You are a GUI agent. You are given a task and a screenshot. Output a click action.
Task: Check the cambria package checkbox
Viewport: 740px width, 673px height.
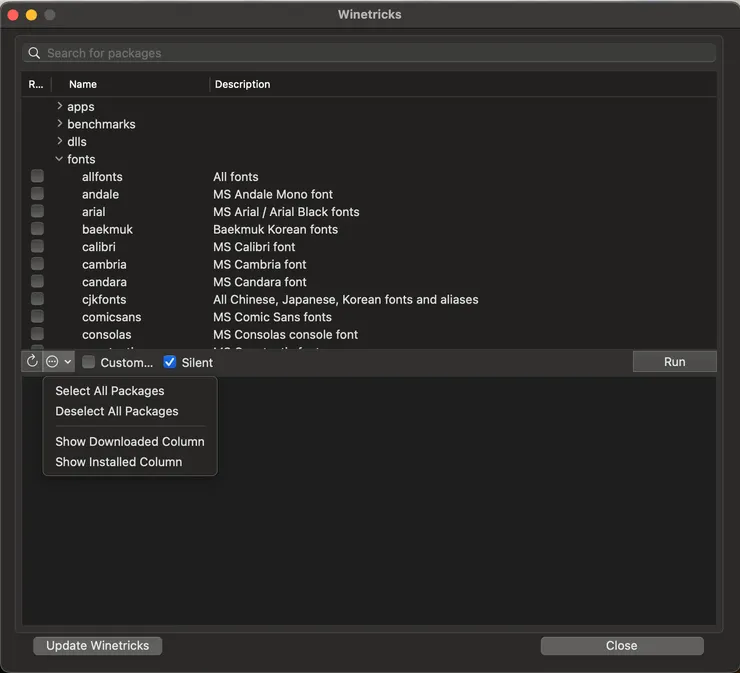37,263
